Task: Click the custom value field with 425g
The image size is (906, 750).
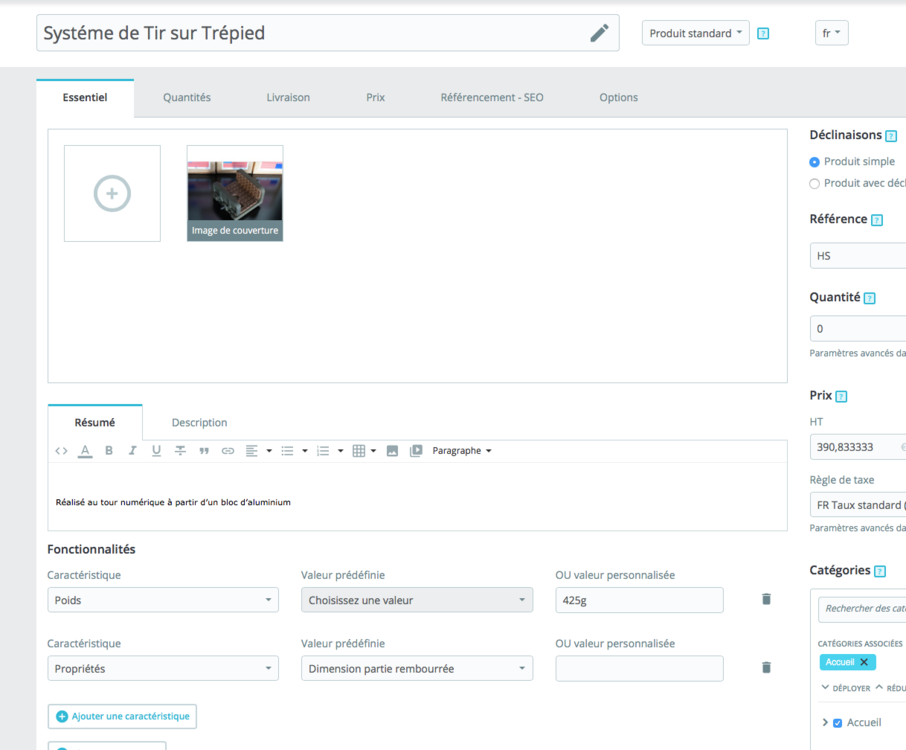Action: 639,600
